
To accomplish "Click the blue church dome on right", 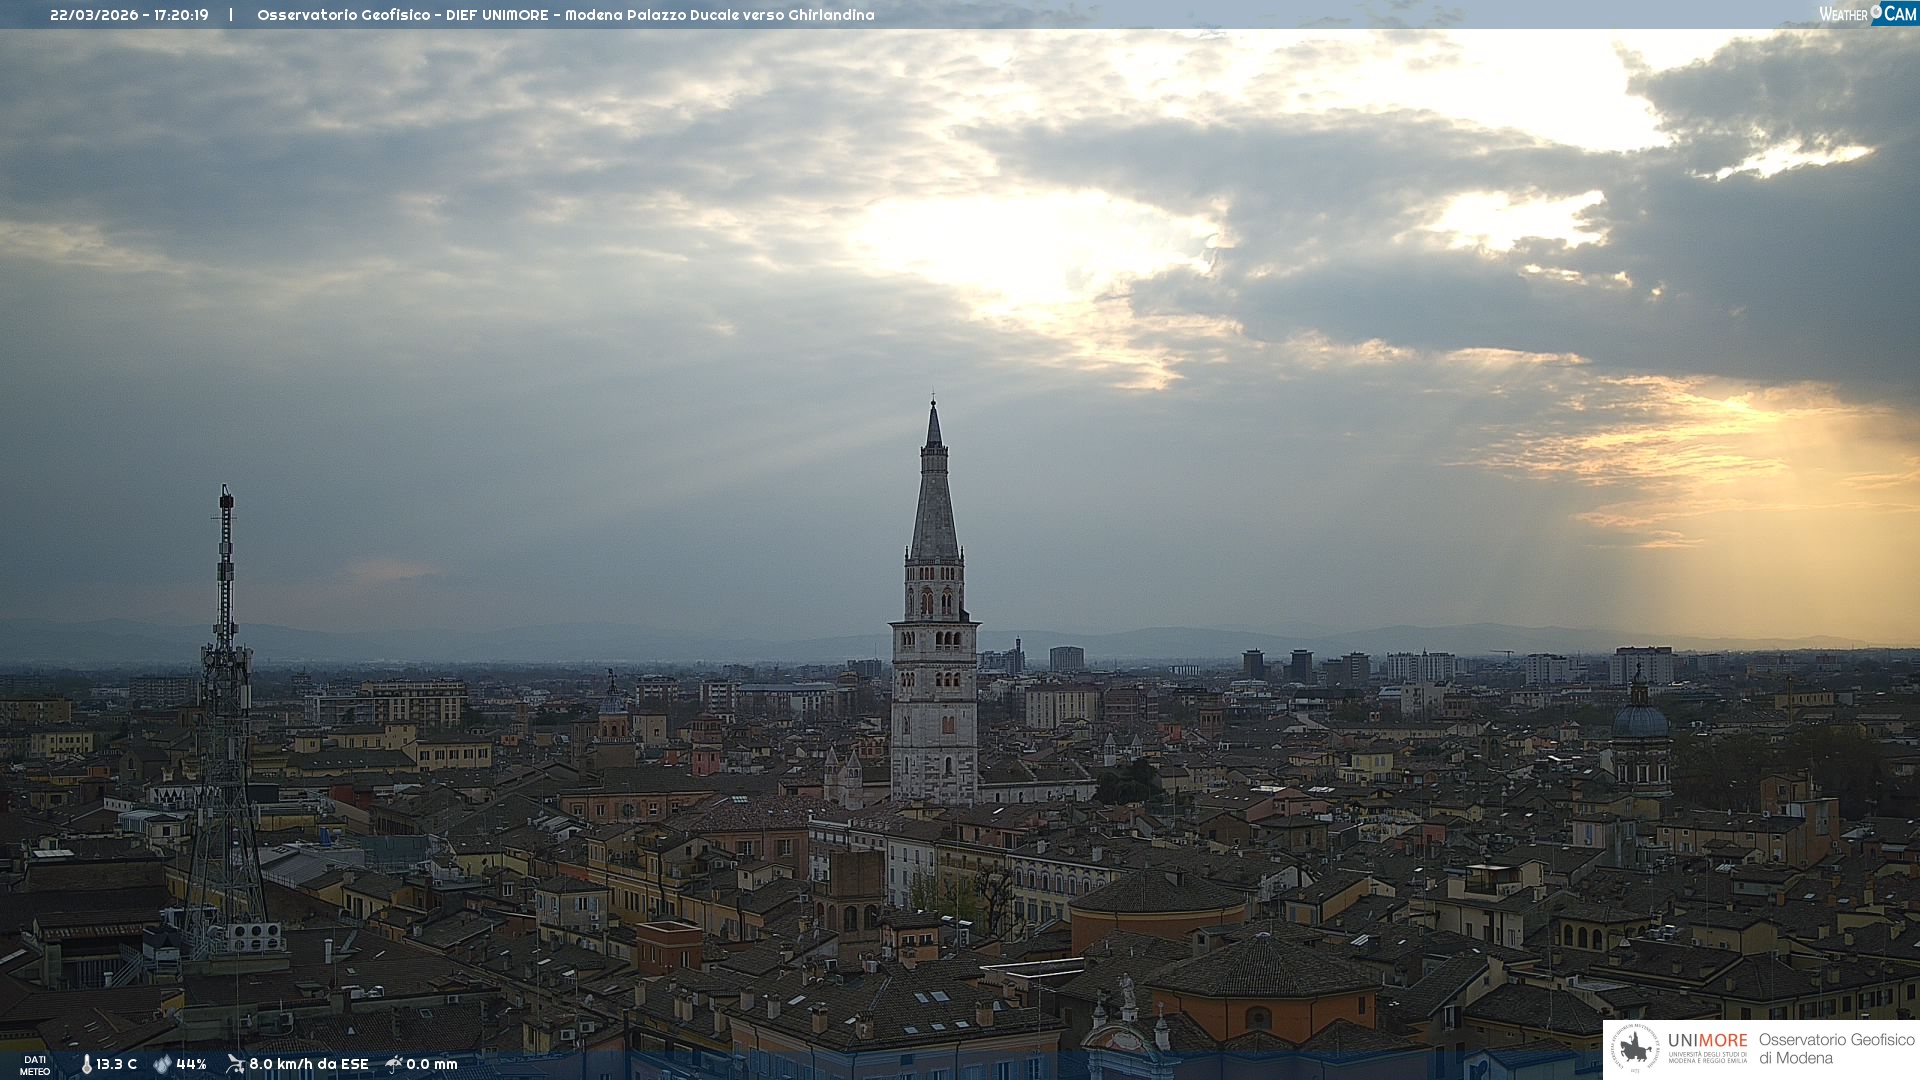I will [1640, 722].
